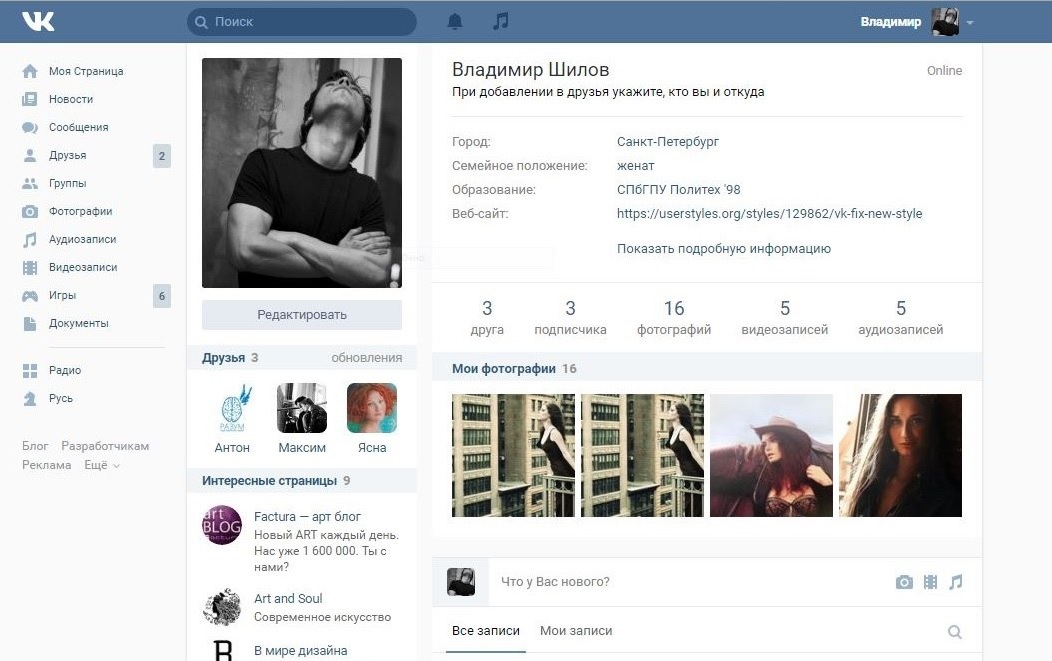Screen dimensions: 1052x661
Task: Attach a photo via camera icon in post box
Action: [904, 582]
